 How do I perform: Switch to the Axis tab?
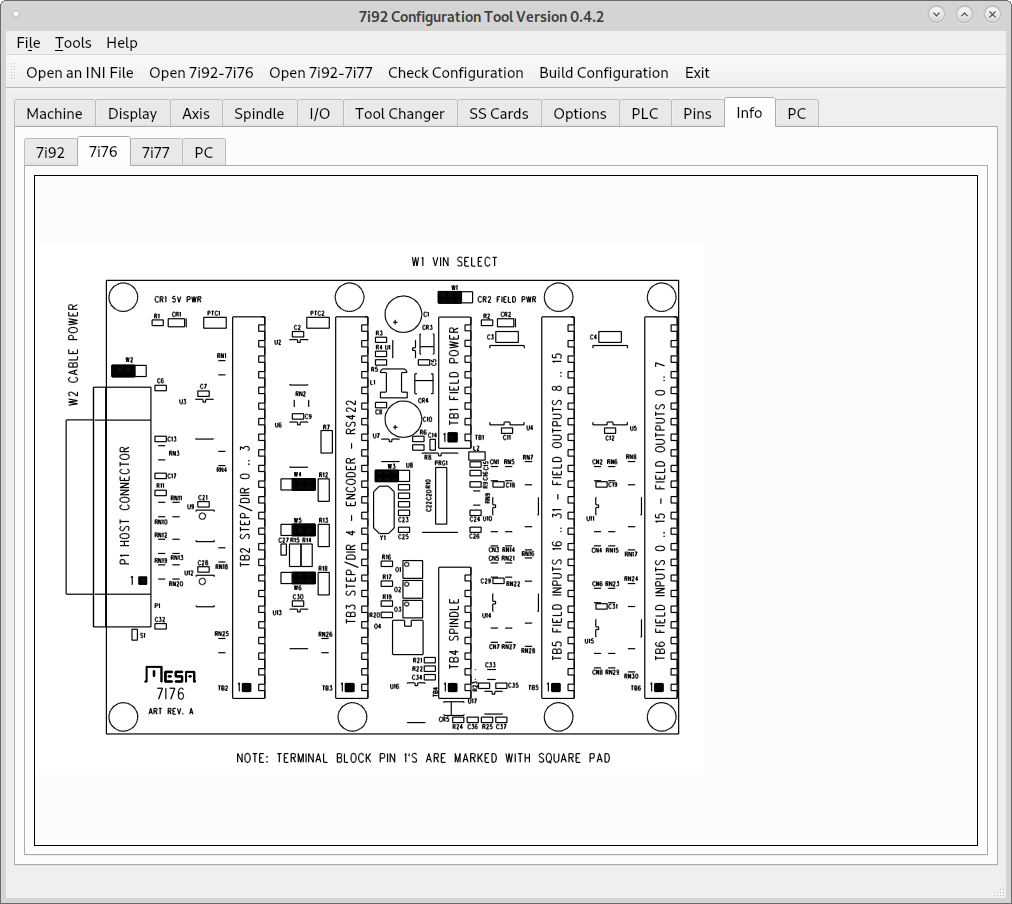(196, 114)
